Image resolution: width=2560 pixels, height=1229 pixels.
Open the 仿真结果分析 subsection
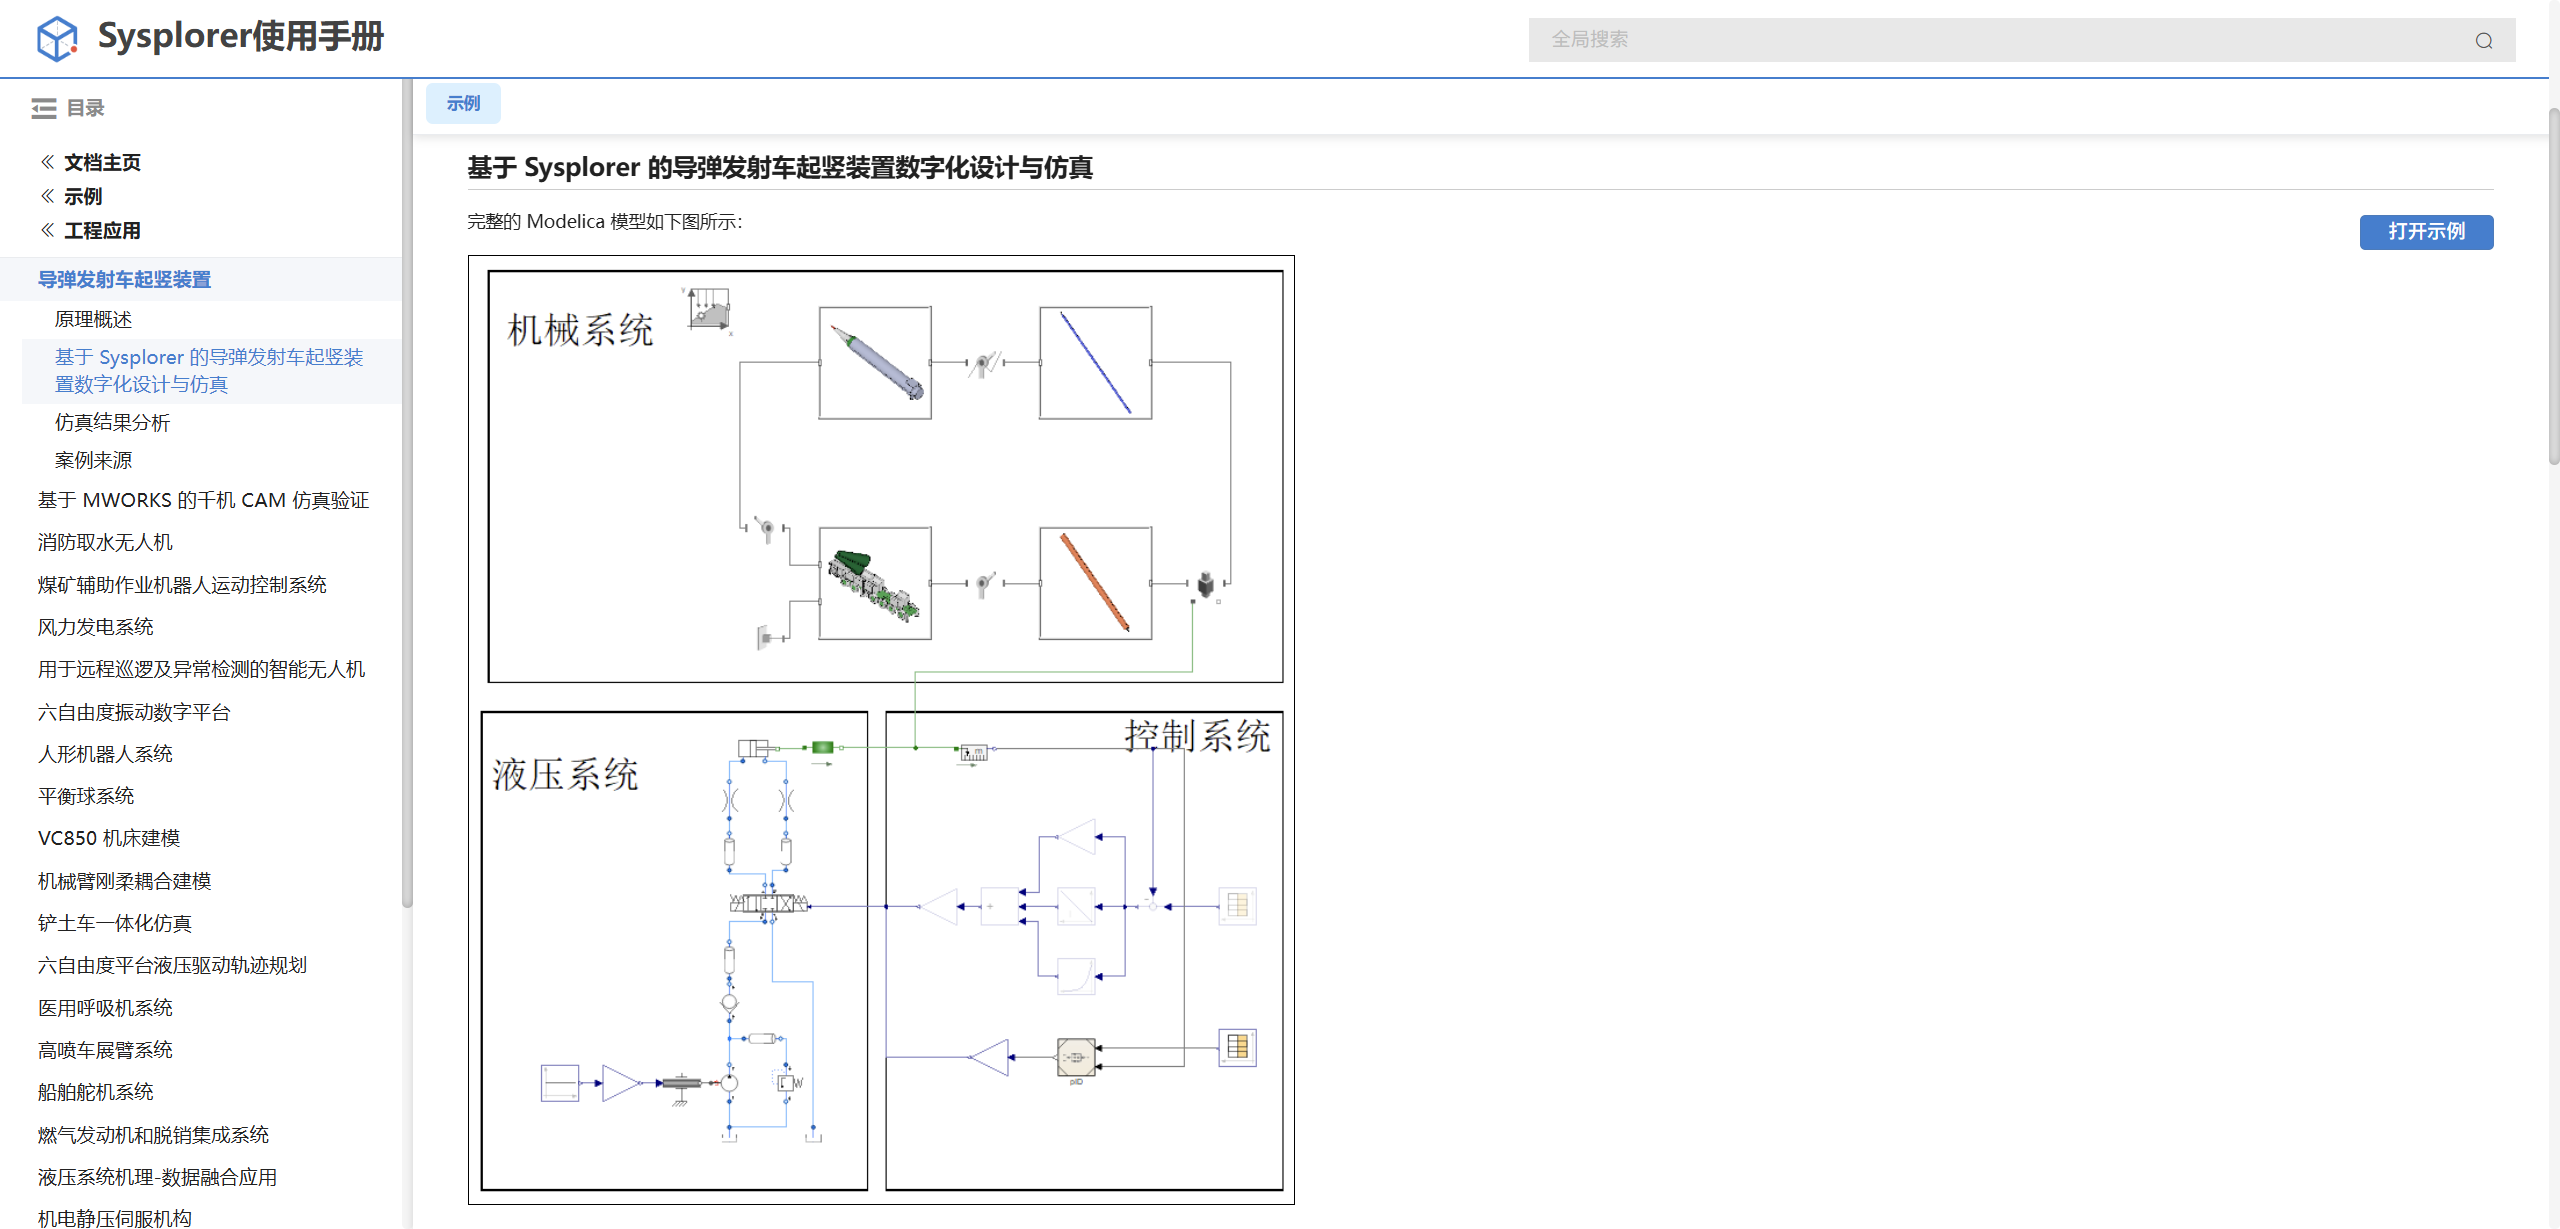[113, 423]
